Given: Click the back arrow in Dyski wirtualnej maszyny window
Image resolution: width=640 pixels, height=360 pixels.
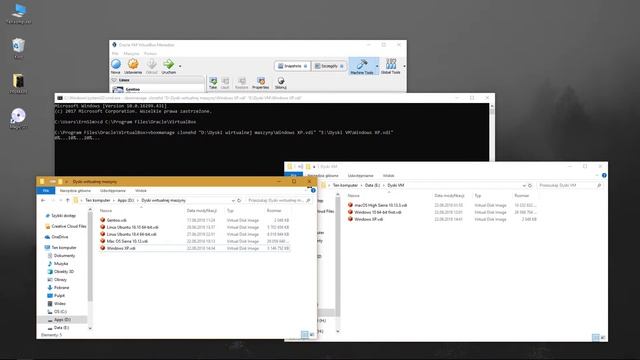Looking at the screenshot, I should point(43,200).
